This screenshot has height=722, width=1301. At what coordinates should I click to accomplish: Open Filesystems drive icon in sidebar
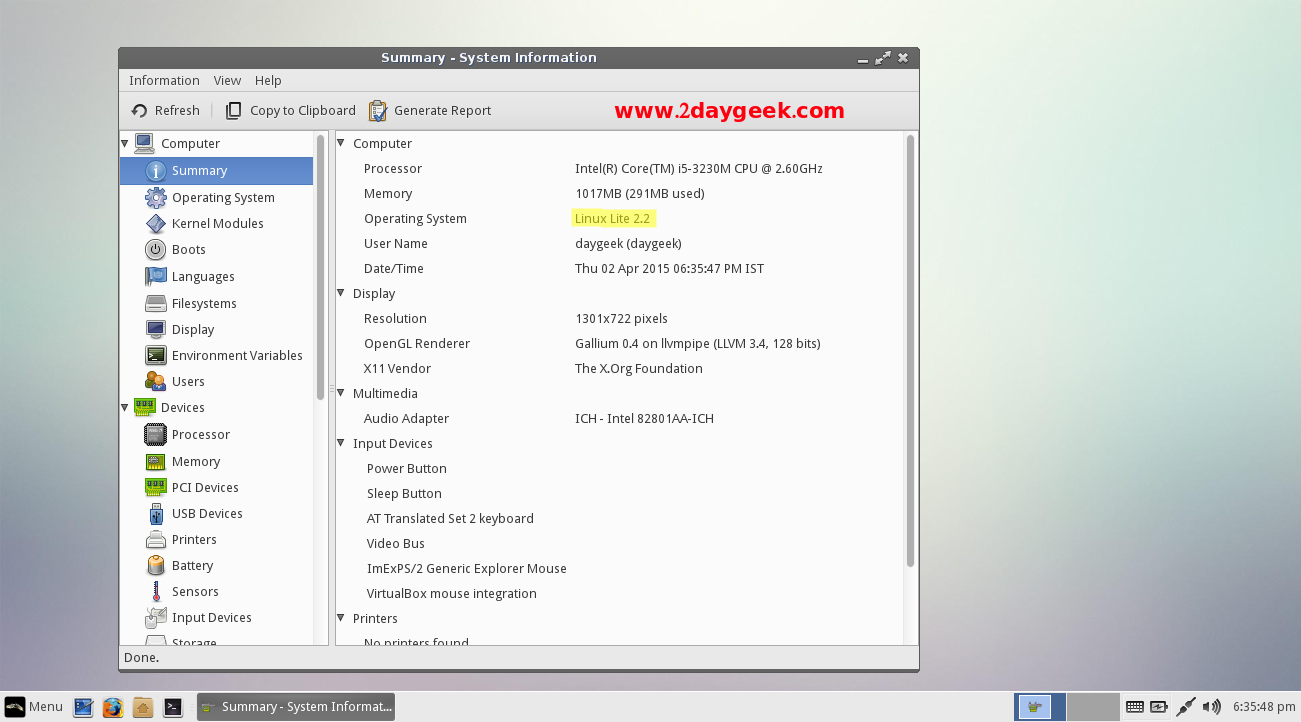tap(155, 304)
